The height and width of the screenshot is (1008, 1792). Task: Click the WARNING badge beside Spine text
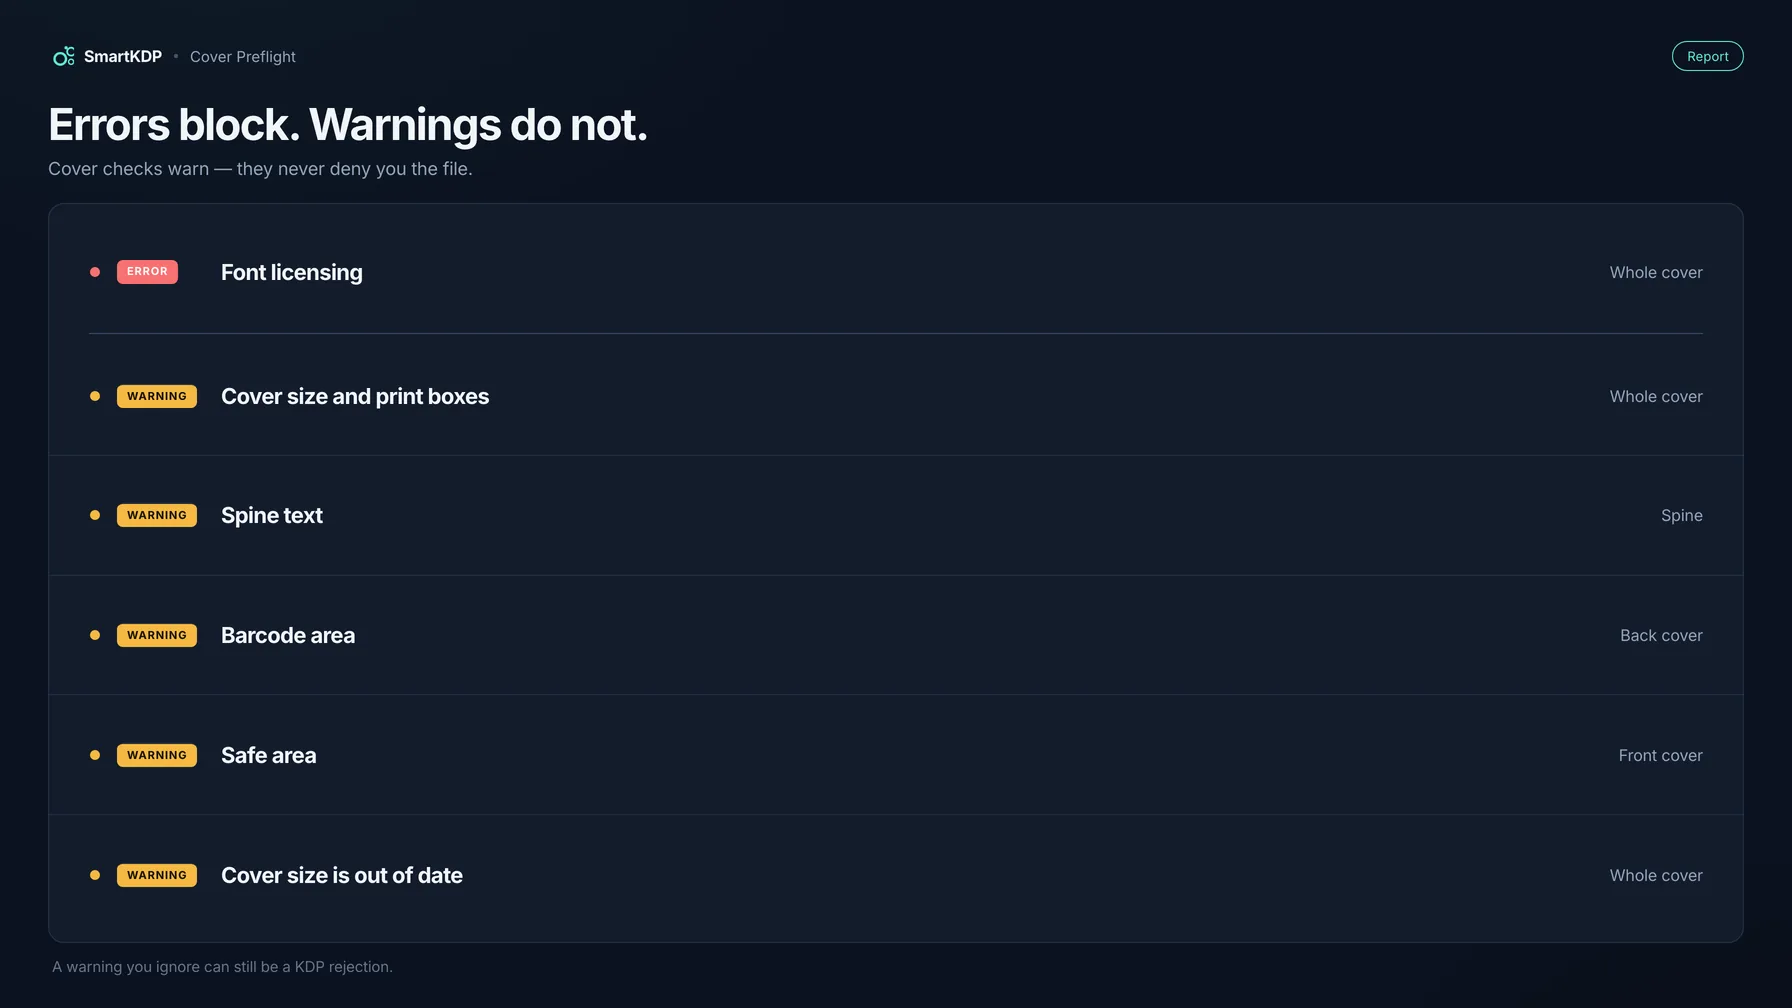pyautogui.click(x=157, y=515)
